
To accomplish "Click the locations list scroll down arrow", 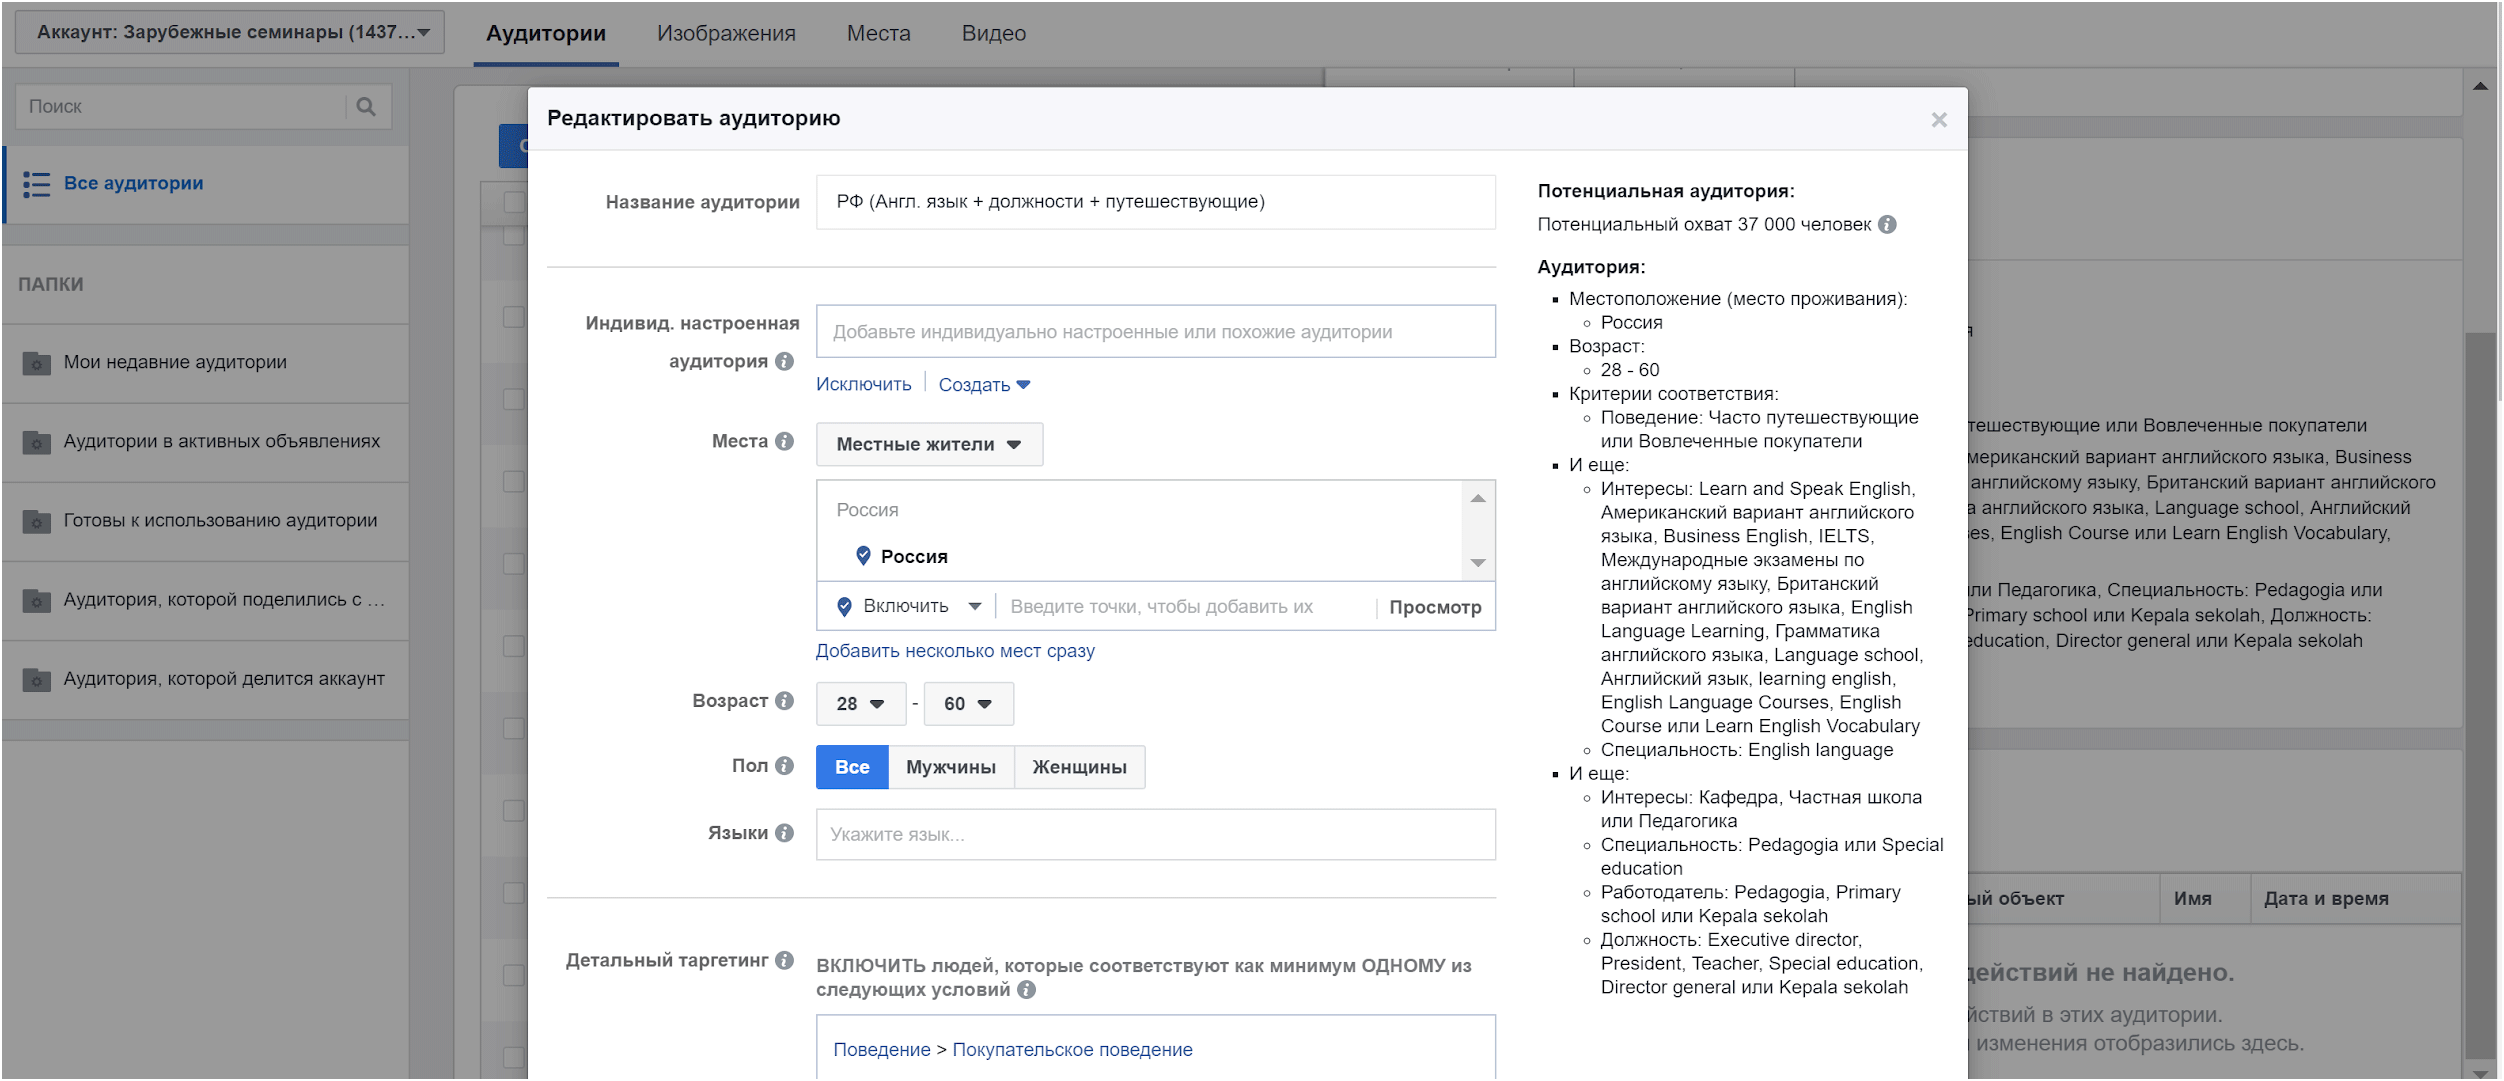I will coord(1478,563).
